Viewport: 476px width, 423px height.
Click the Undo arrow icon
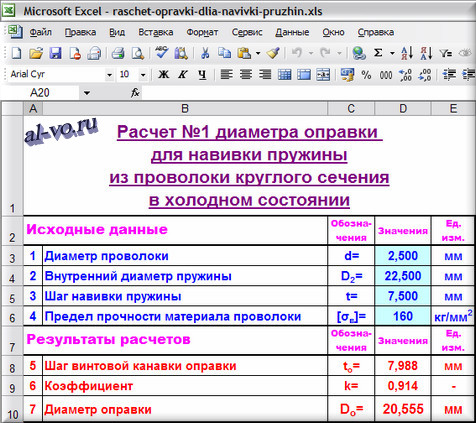(297, 53)
